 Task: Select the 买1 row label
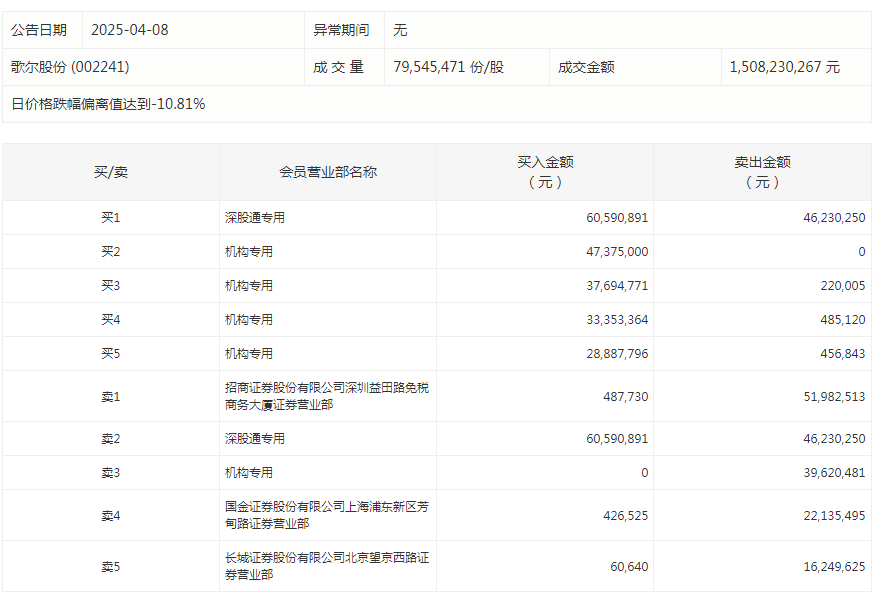click(x=111, y=217)
